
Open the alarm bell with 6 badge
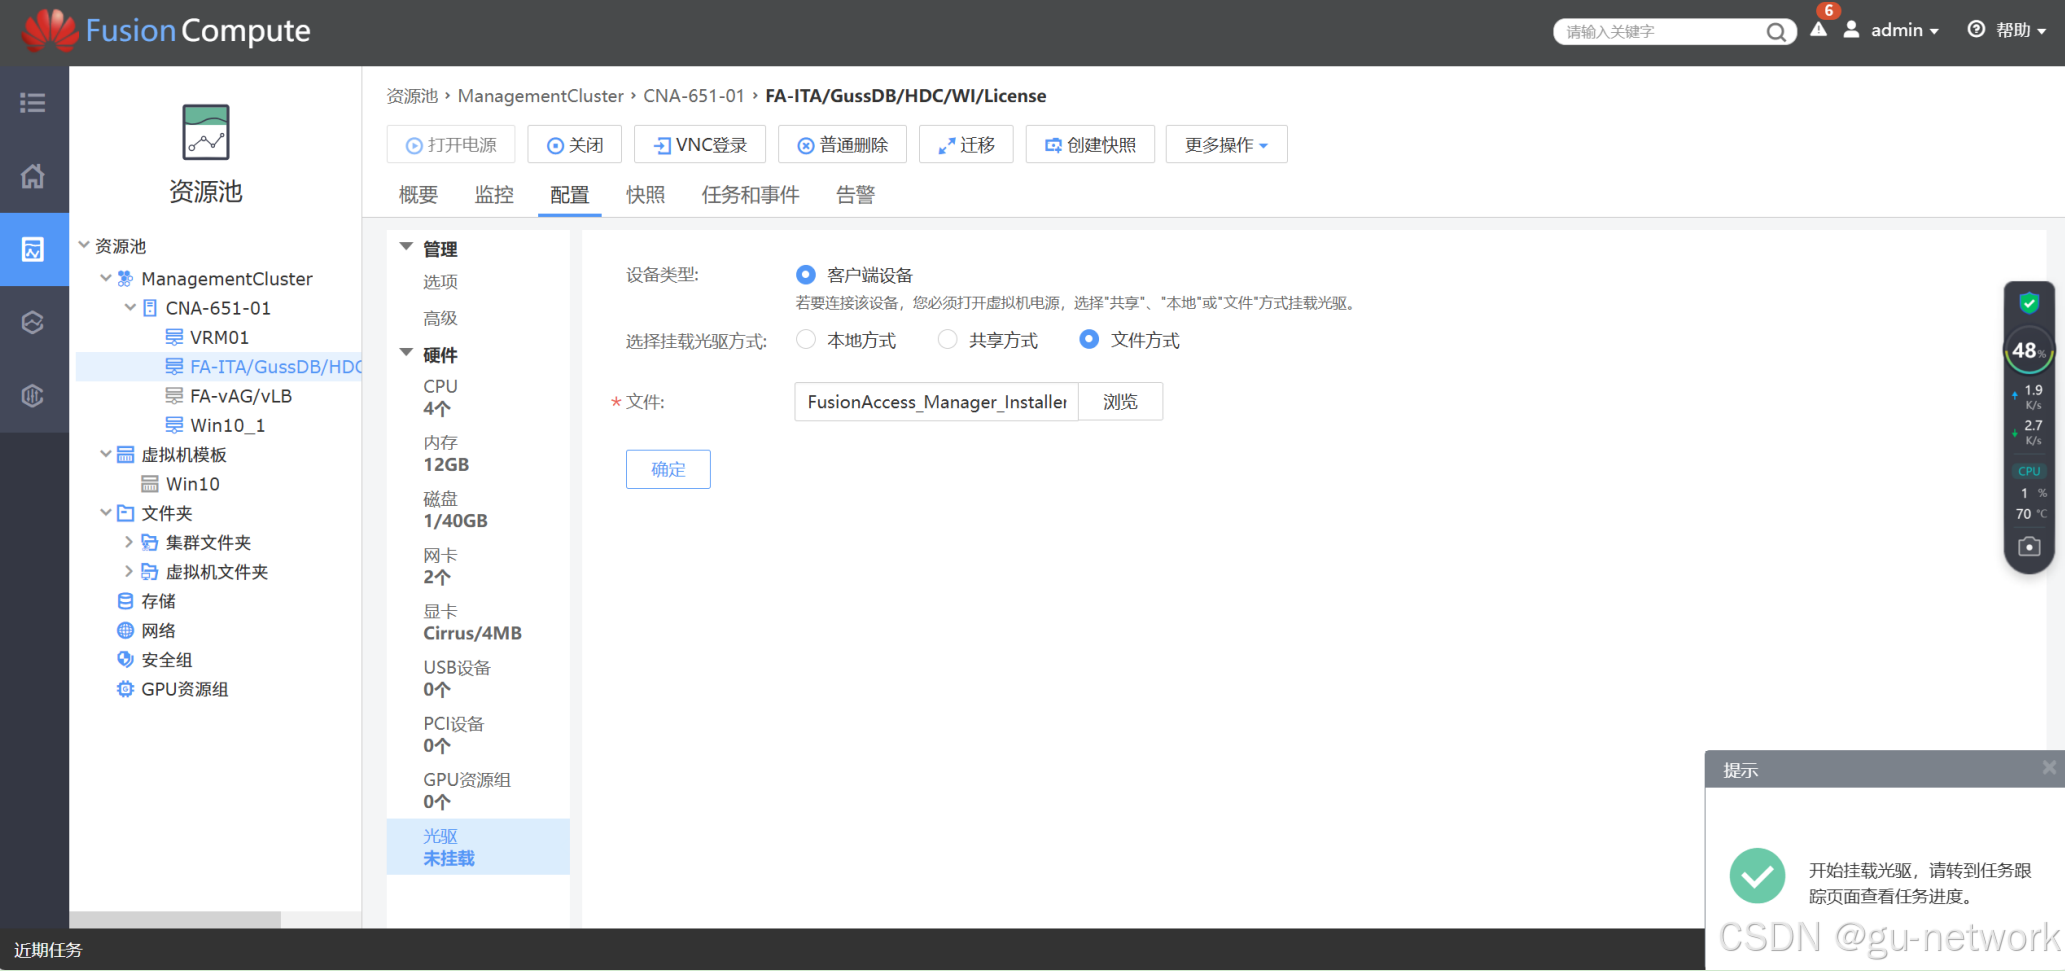pyautogui.click(x=1819, y=29)
